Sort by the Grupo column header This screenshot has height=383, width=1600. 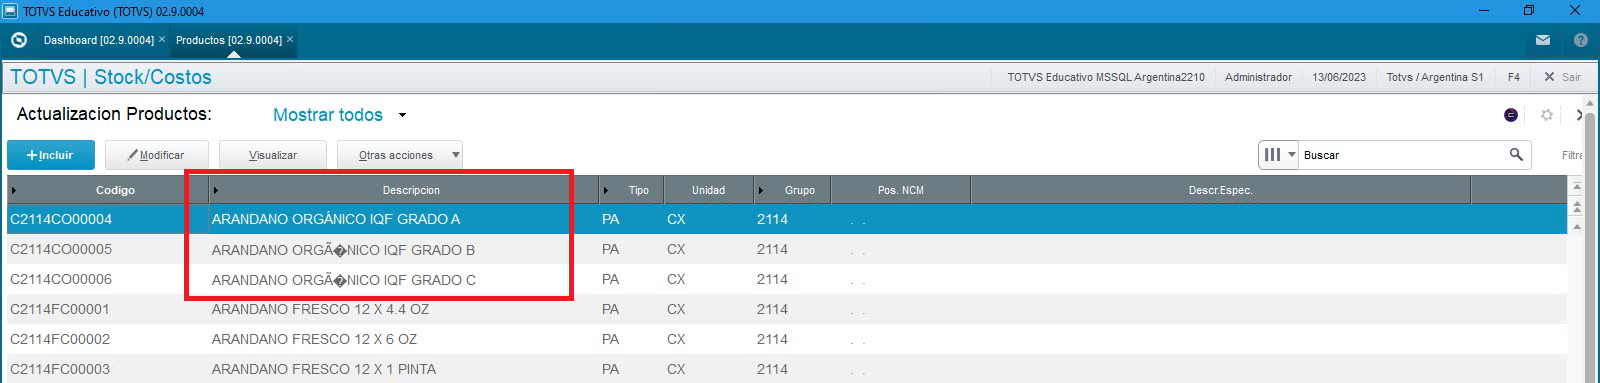click(793, 190)
